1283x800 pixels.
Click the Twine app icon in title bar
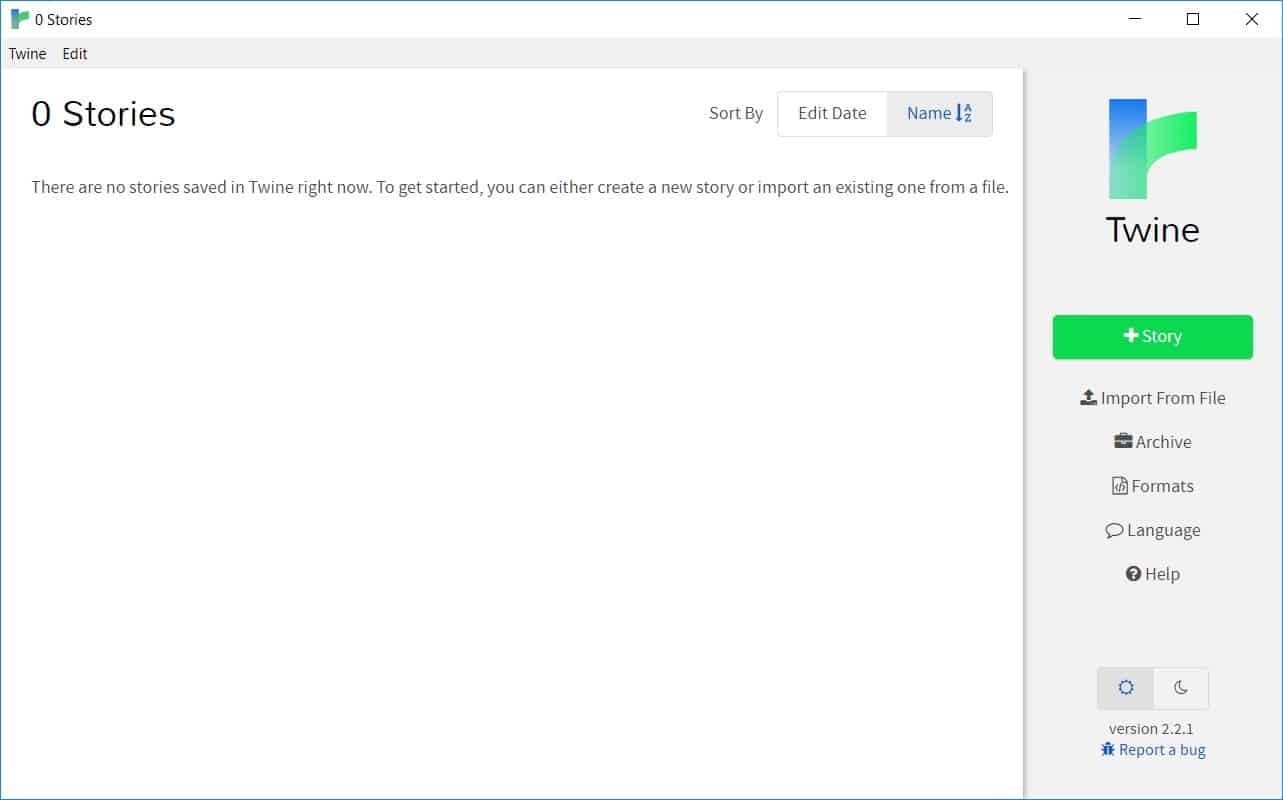click(x=19, y=19)
